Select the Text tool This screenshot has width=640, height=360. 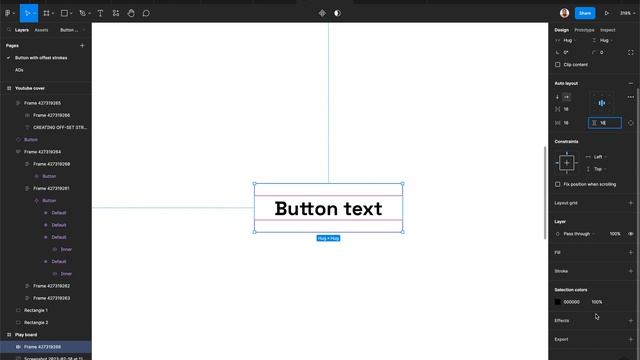100,13
